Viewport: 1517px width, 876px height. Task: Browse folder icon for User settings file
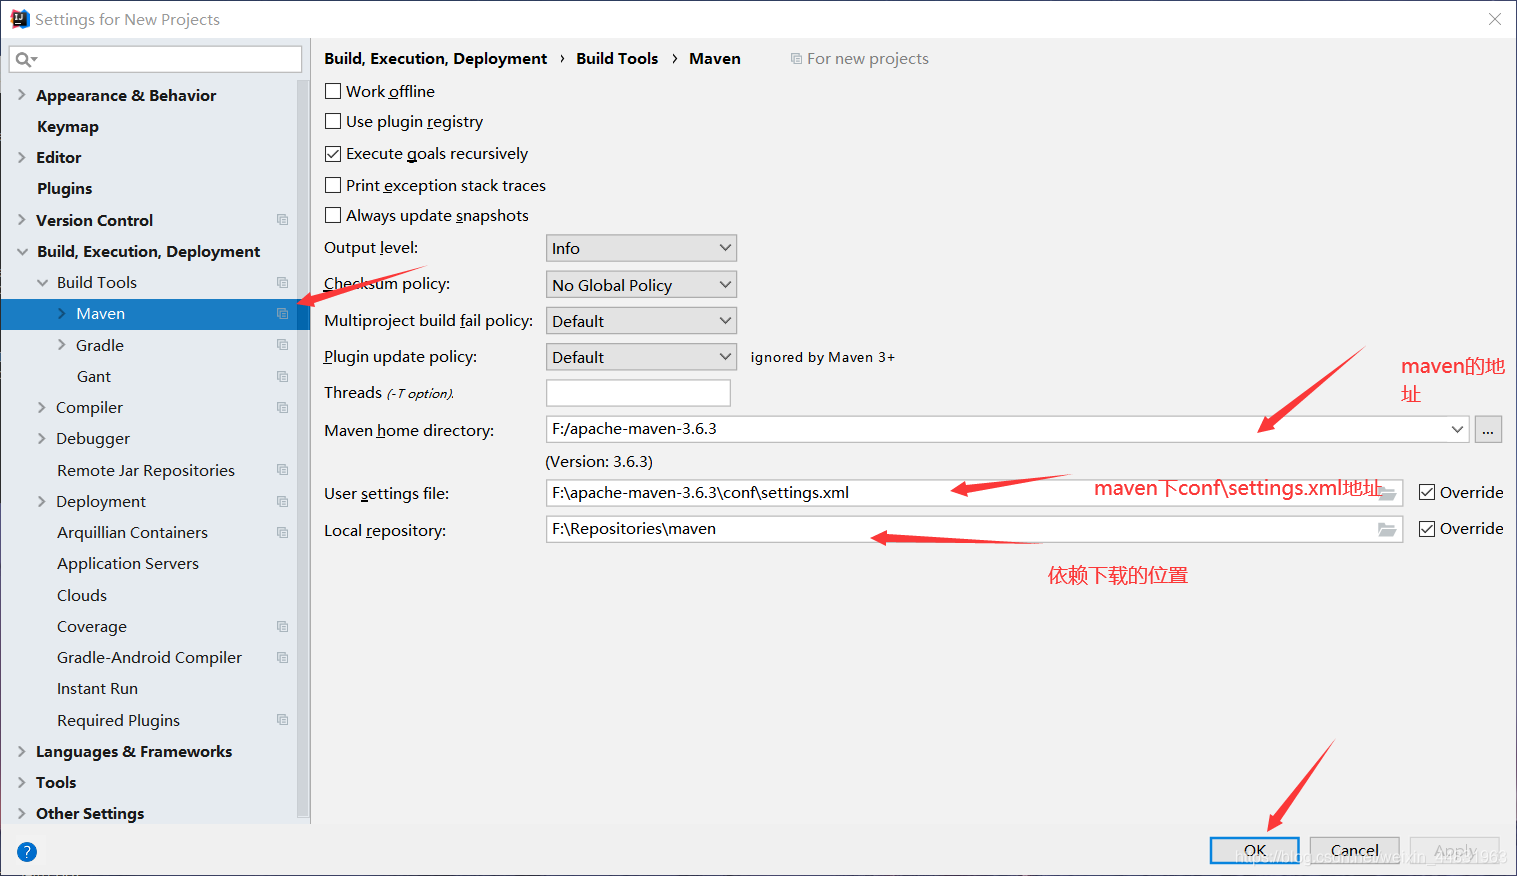pos(1387,493)
